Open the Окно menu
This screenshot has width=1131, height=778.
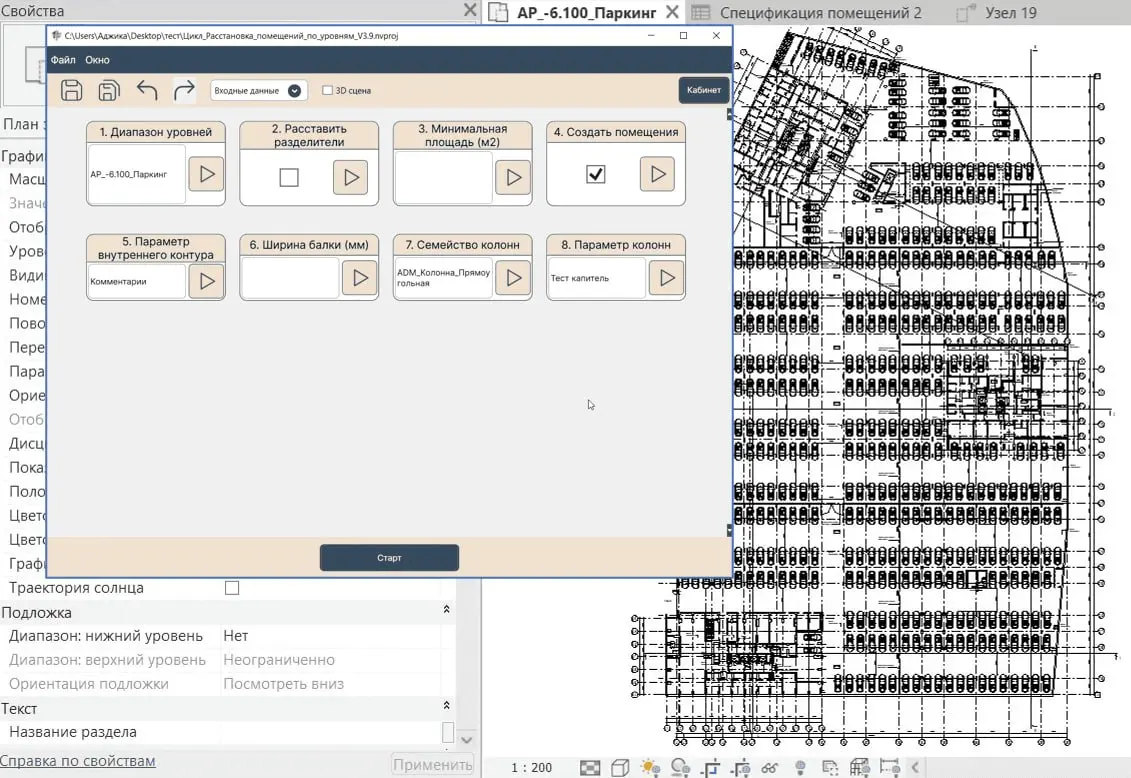click(97, 60)
